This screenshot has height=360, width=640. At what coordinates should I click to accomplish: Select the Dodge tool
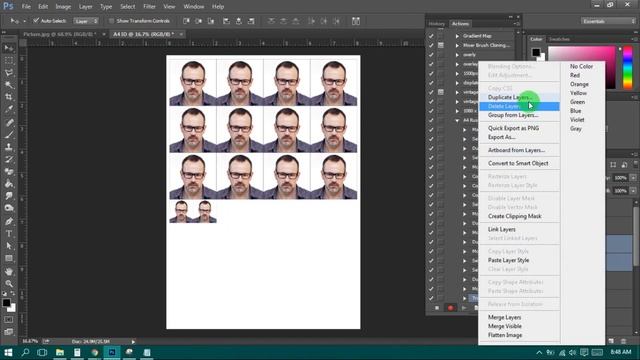pyautogui.click(x=9, y=208)
